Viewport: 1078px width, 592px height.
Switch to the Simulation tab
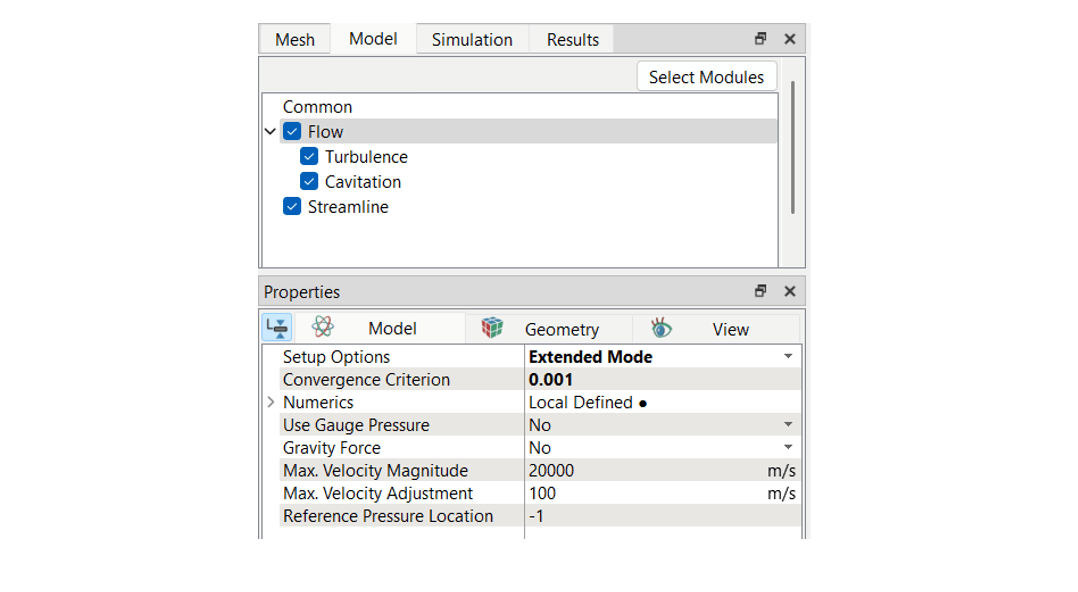pos(472,40)
